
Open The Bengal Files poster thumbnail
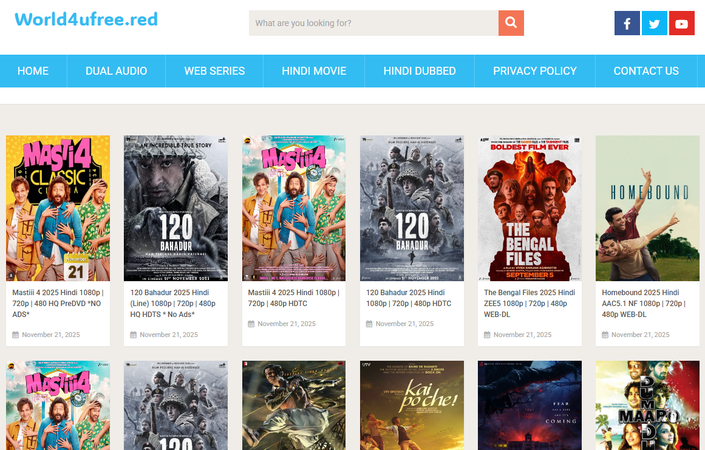click(x=530, y=208)
